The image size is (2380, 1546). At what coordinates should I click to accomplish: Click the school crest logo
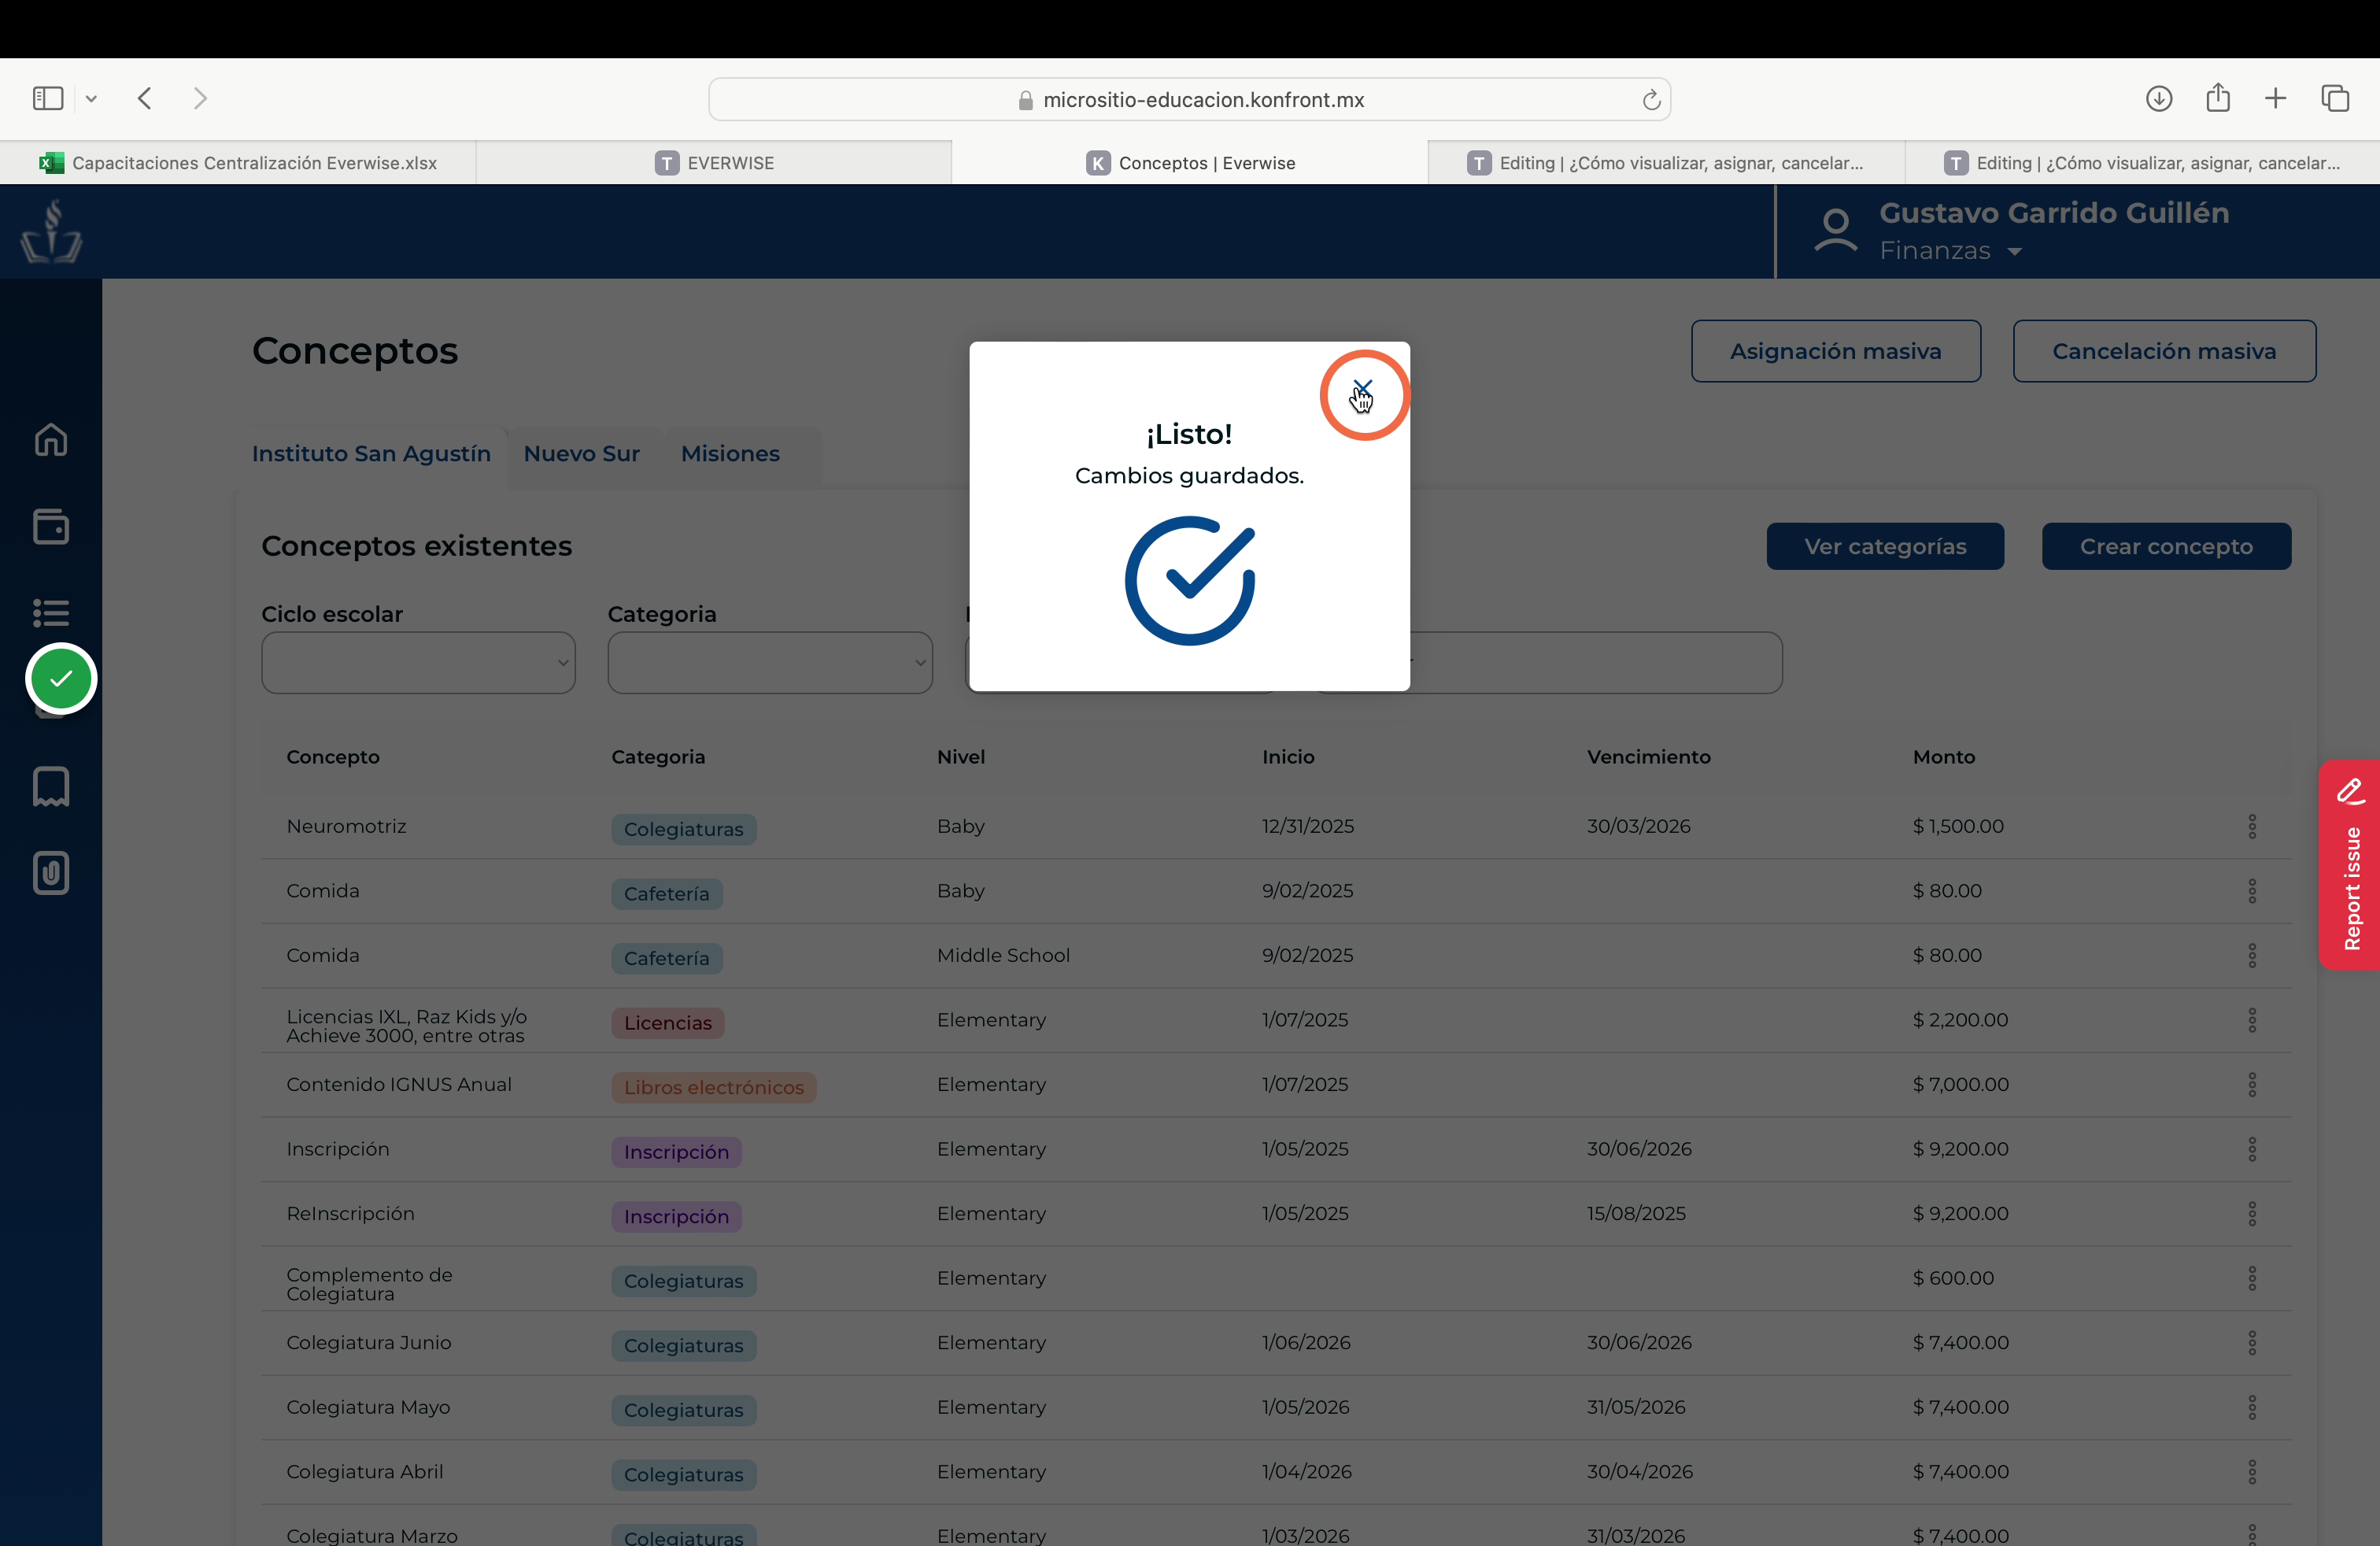point(51,231)
